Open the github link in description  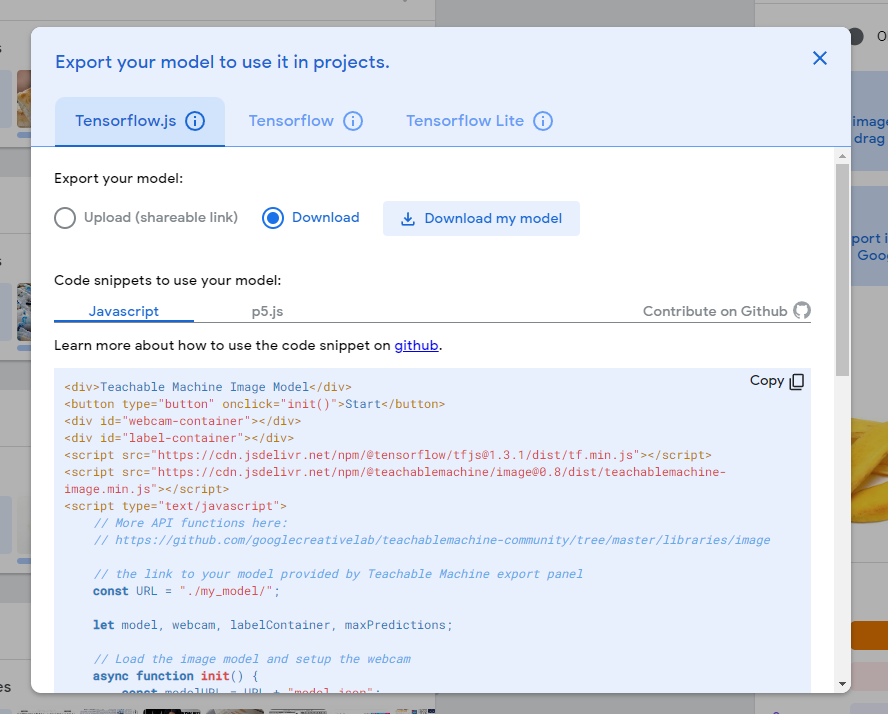point(416,345)
